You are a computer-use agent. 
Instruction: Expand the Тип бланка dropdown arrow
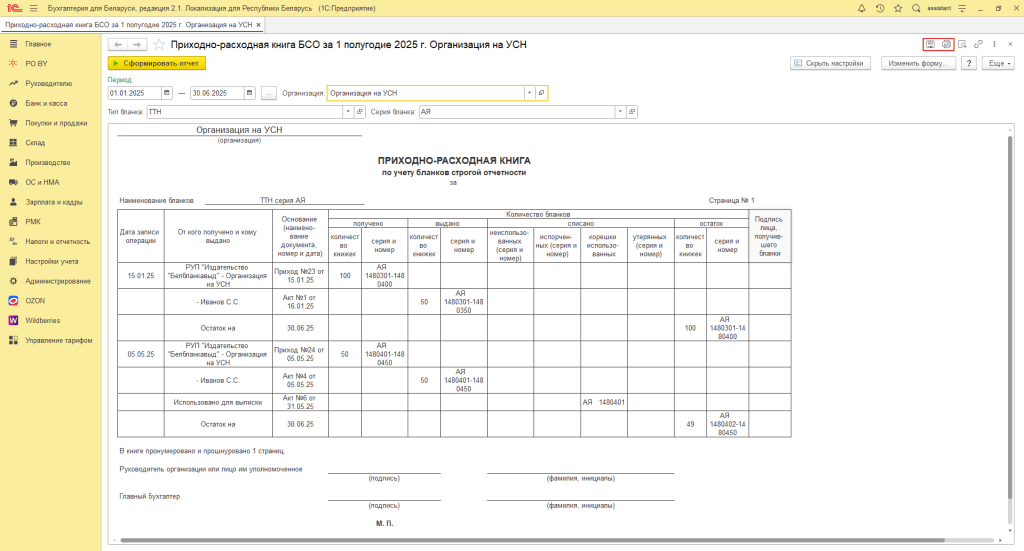pos(347,112)
